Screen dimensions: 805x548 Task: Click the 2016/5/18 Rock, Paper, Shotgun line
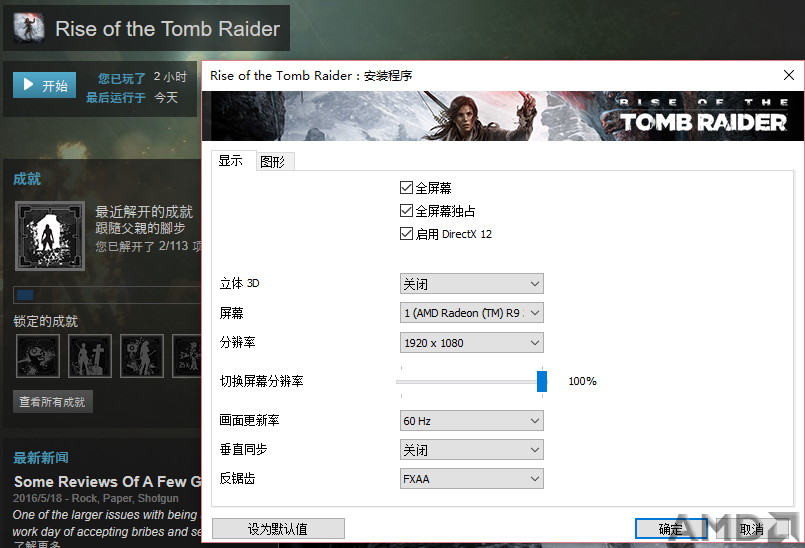(x=95, y=498)
